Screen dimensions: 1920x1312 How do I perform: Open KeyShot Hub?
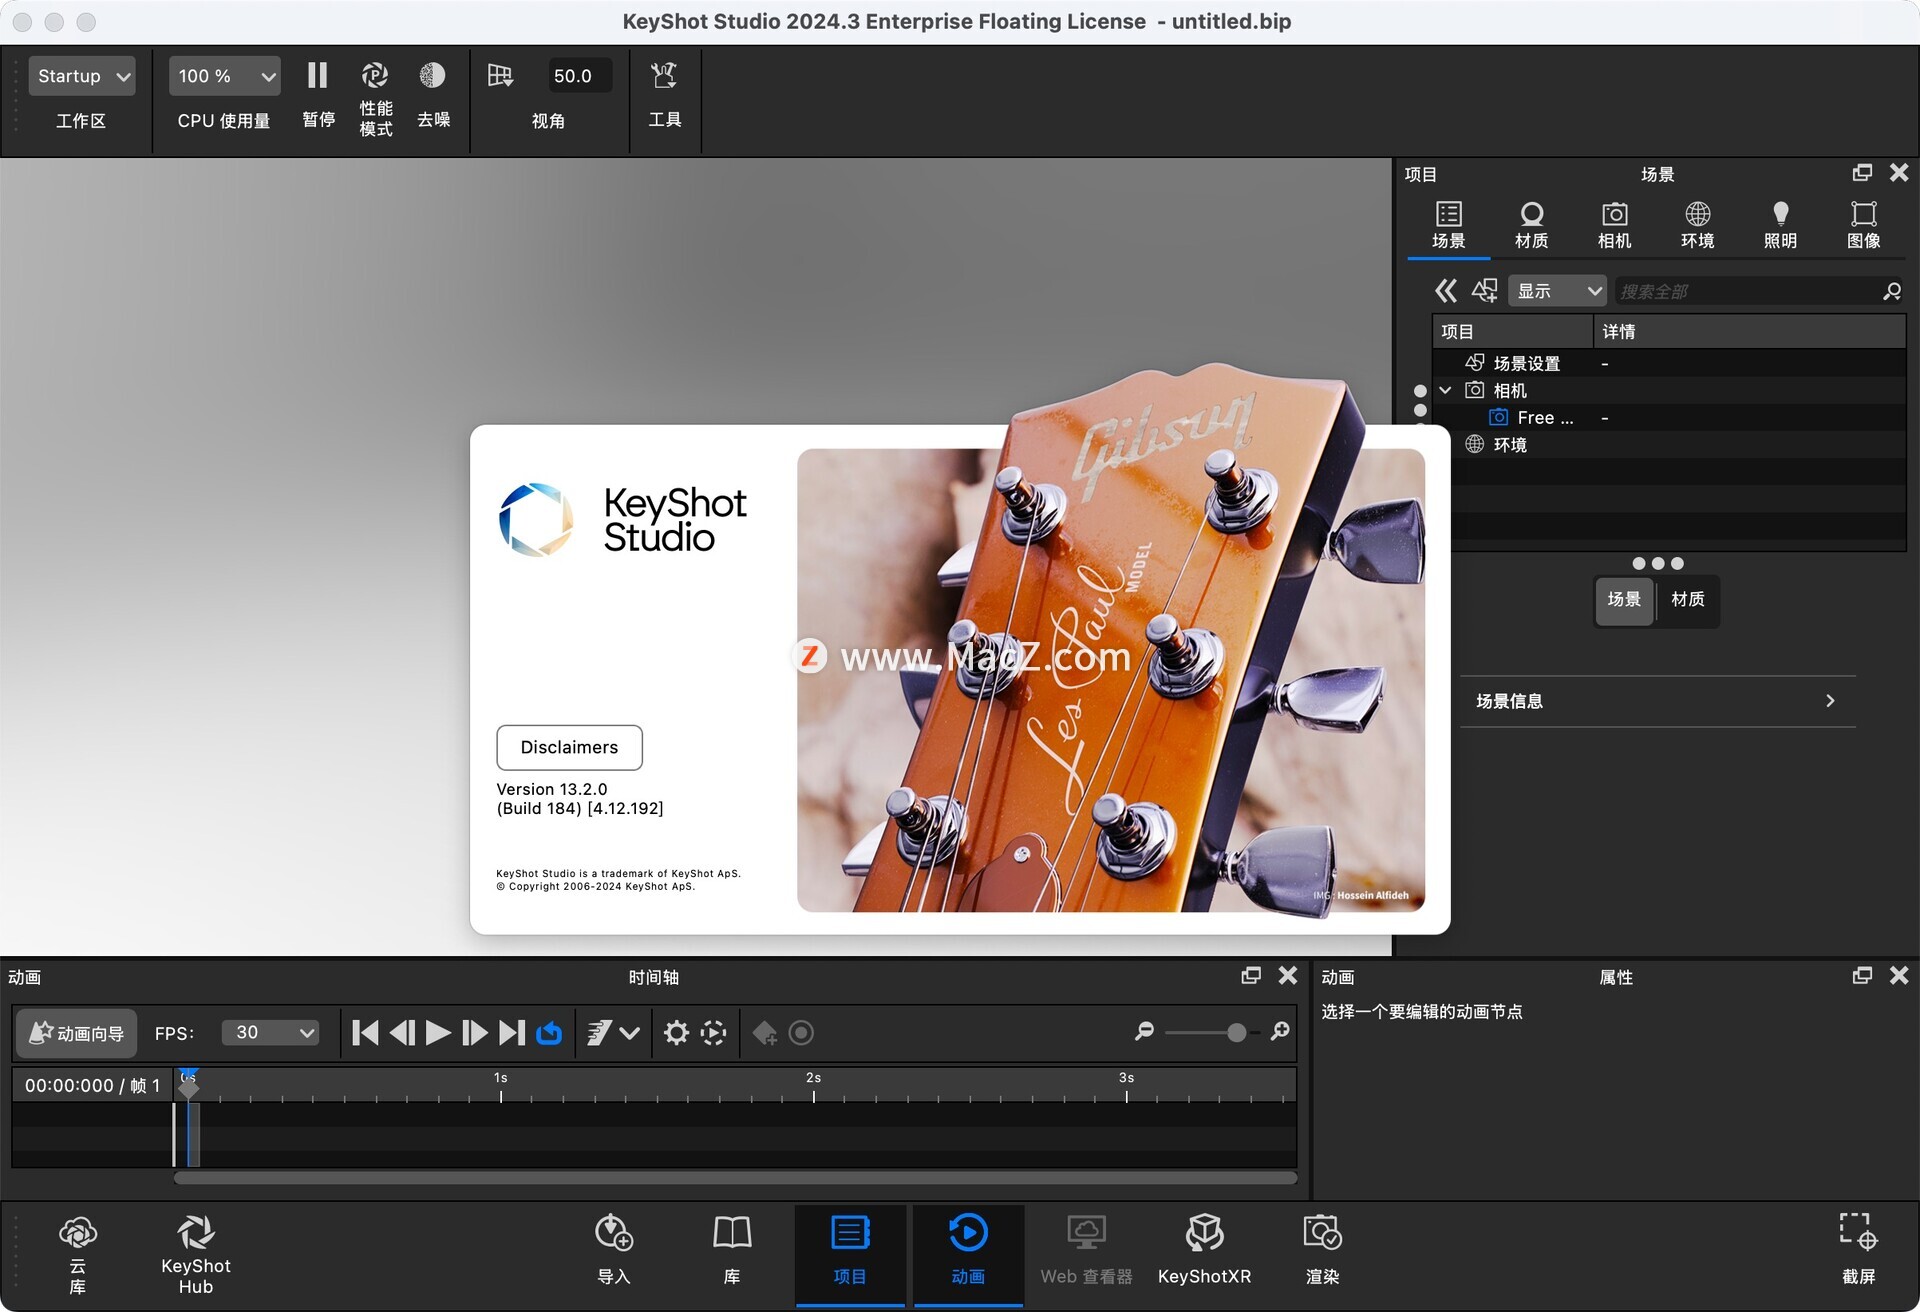196,1256
